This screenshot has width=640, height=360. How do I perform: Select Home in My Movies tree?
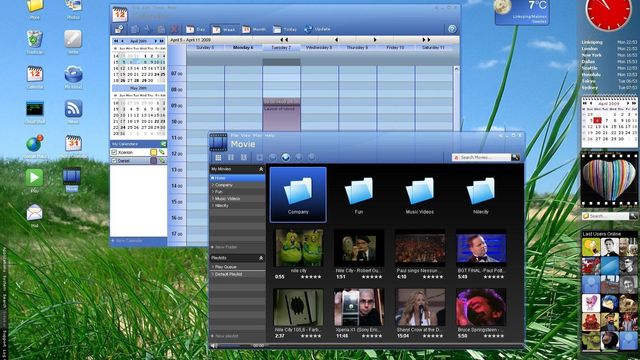pos(237,178)
